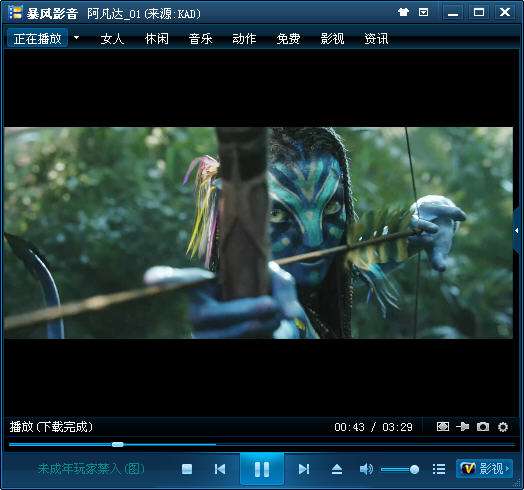Toggle the playlist list icon
Screen dimensions: 524x490
click(439, 469)
